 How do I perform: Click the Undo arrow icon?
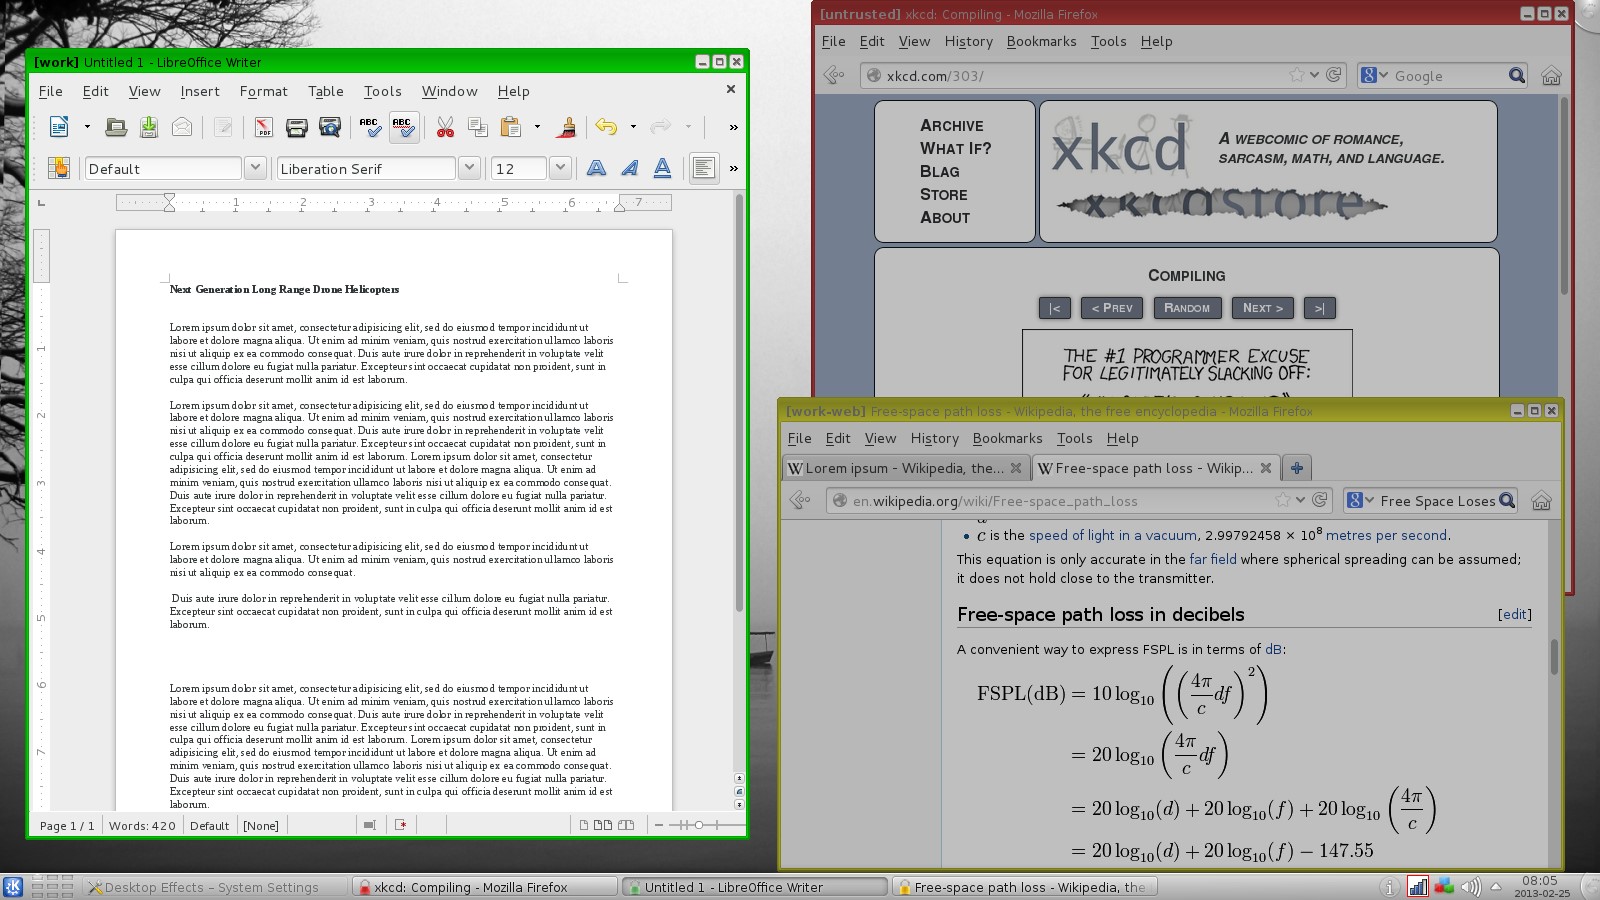[606, 127]
